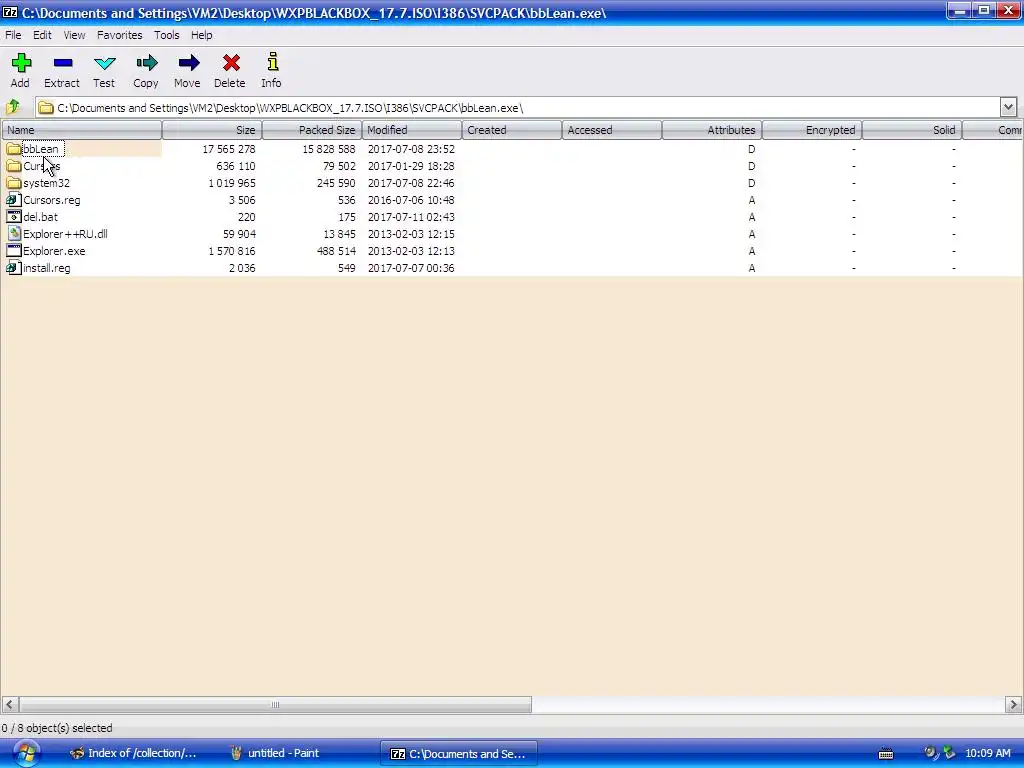1024x768 pixels.
Task: Click the scroll right arrow
Action: click(1014, 705)
